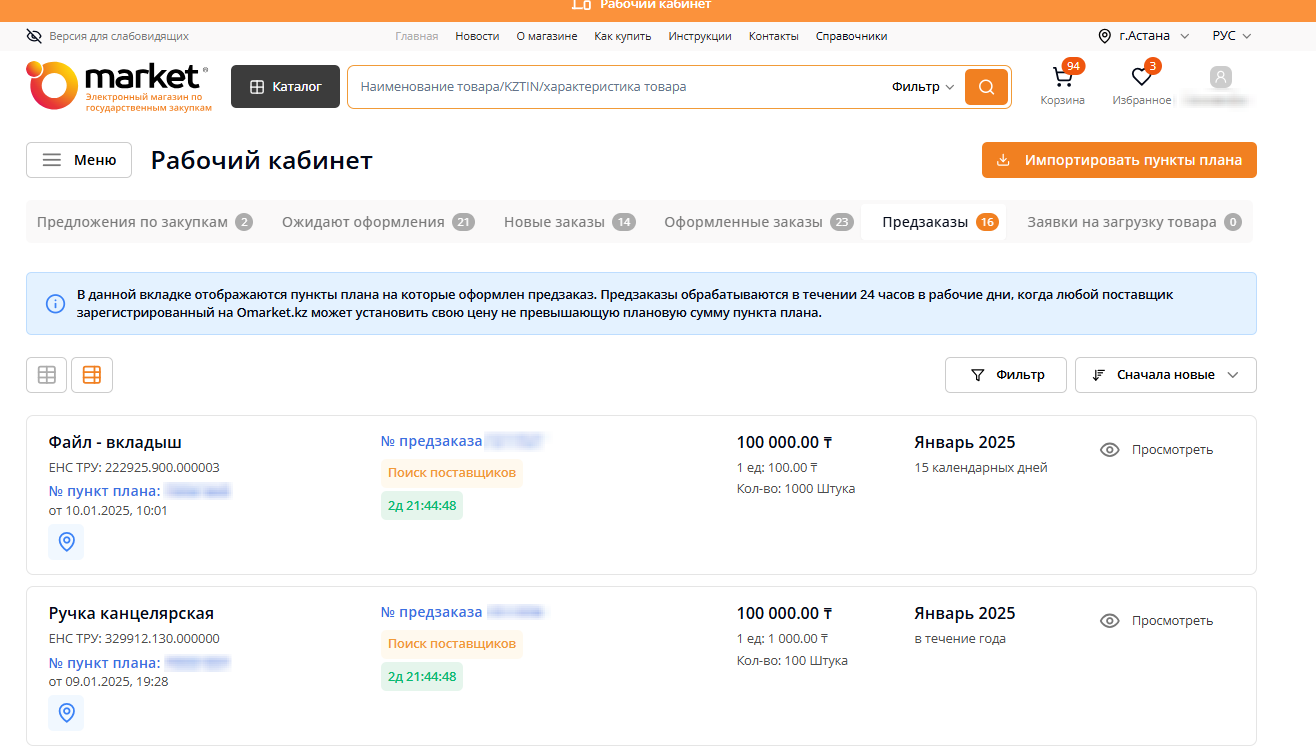Screen dimensions: 1316x754
Task: Open the Каталог button
Action: click(285, 87)
